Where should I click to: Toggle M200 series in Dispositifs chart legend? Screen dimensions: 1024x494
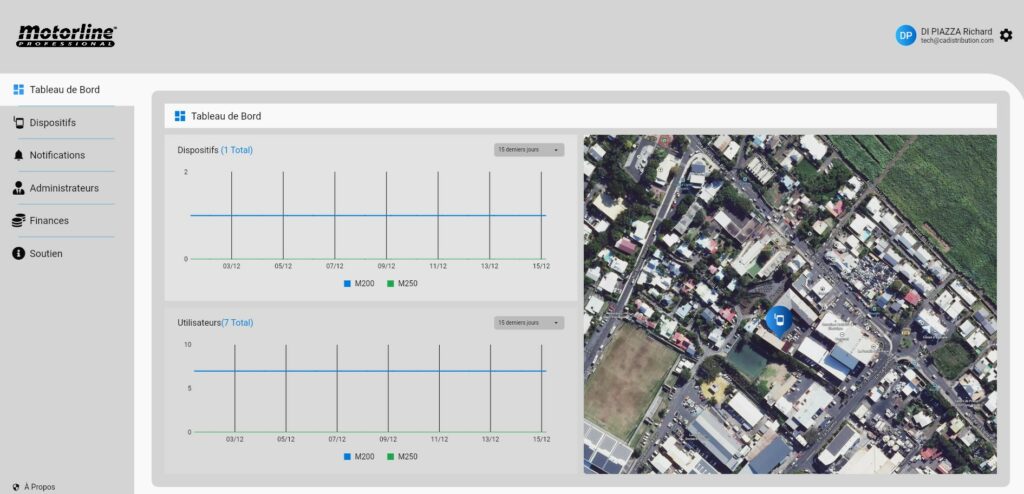(362, 284)
